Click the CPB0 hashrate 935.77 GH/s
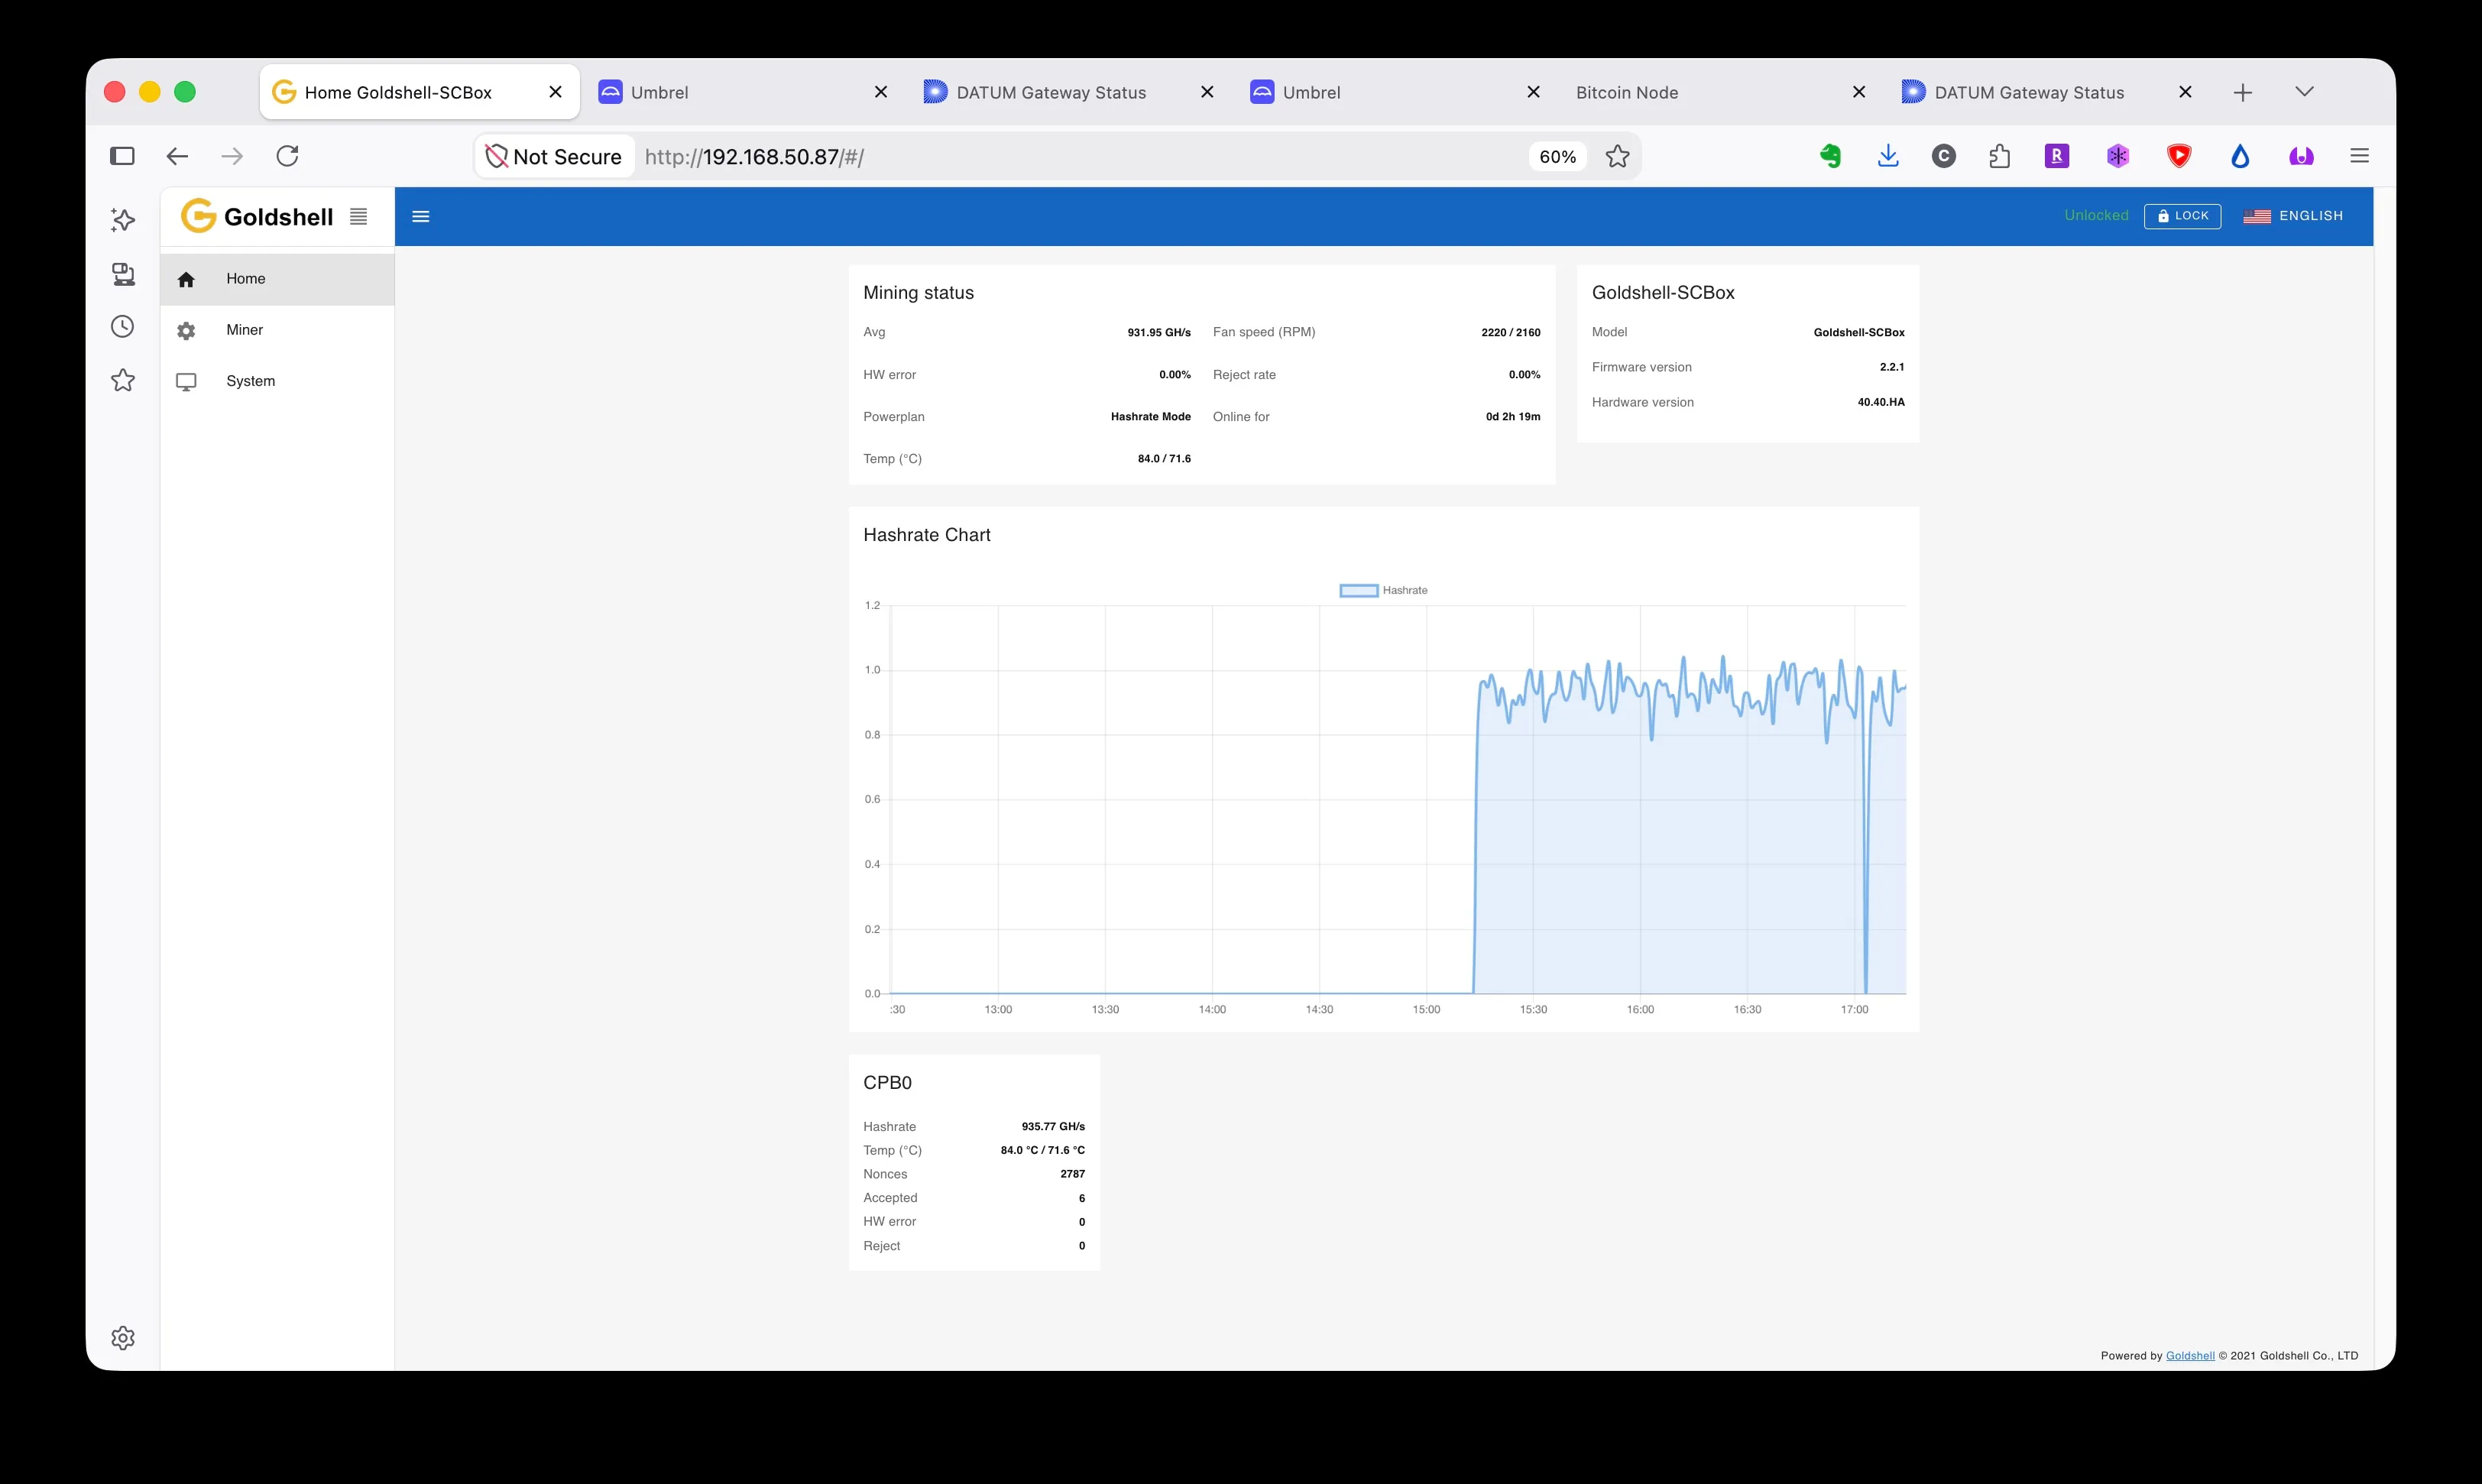The height and width of the screenshot is (1484, 2482). point(1053,1127)
